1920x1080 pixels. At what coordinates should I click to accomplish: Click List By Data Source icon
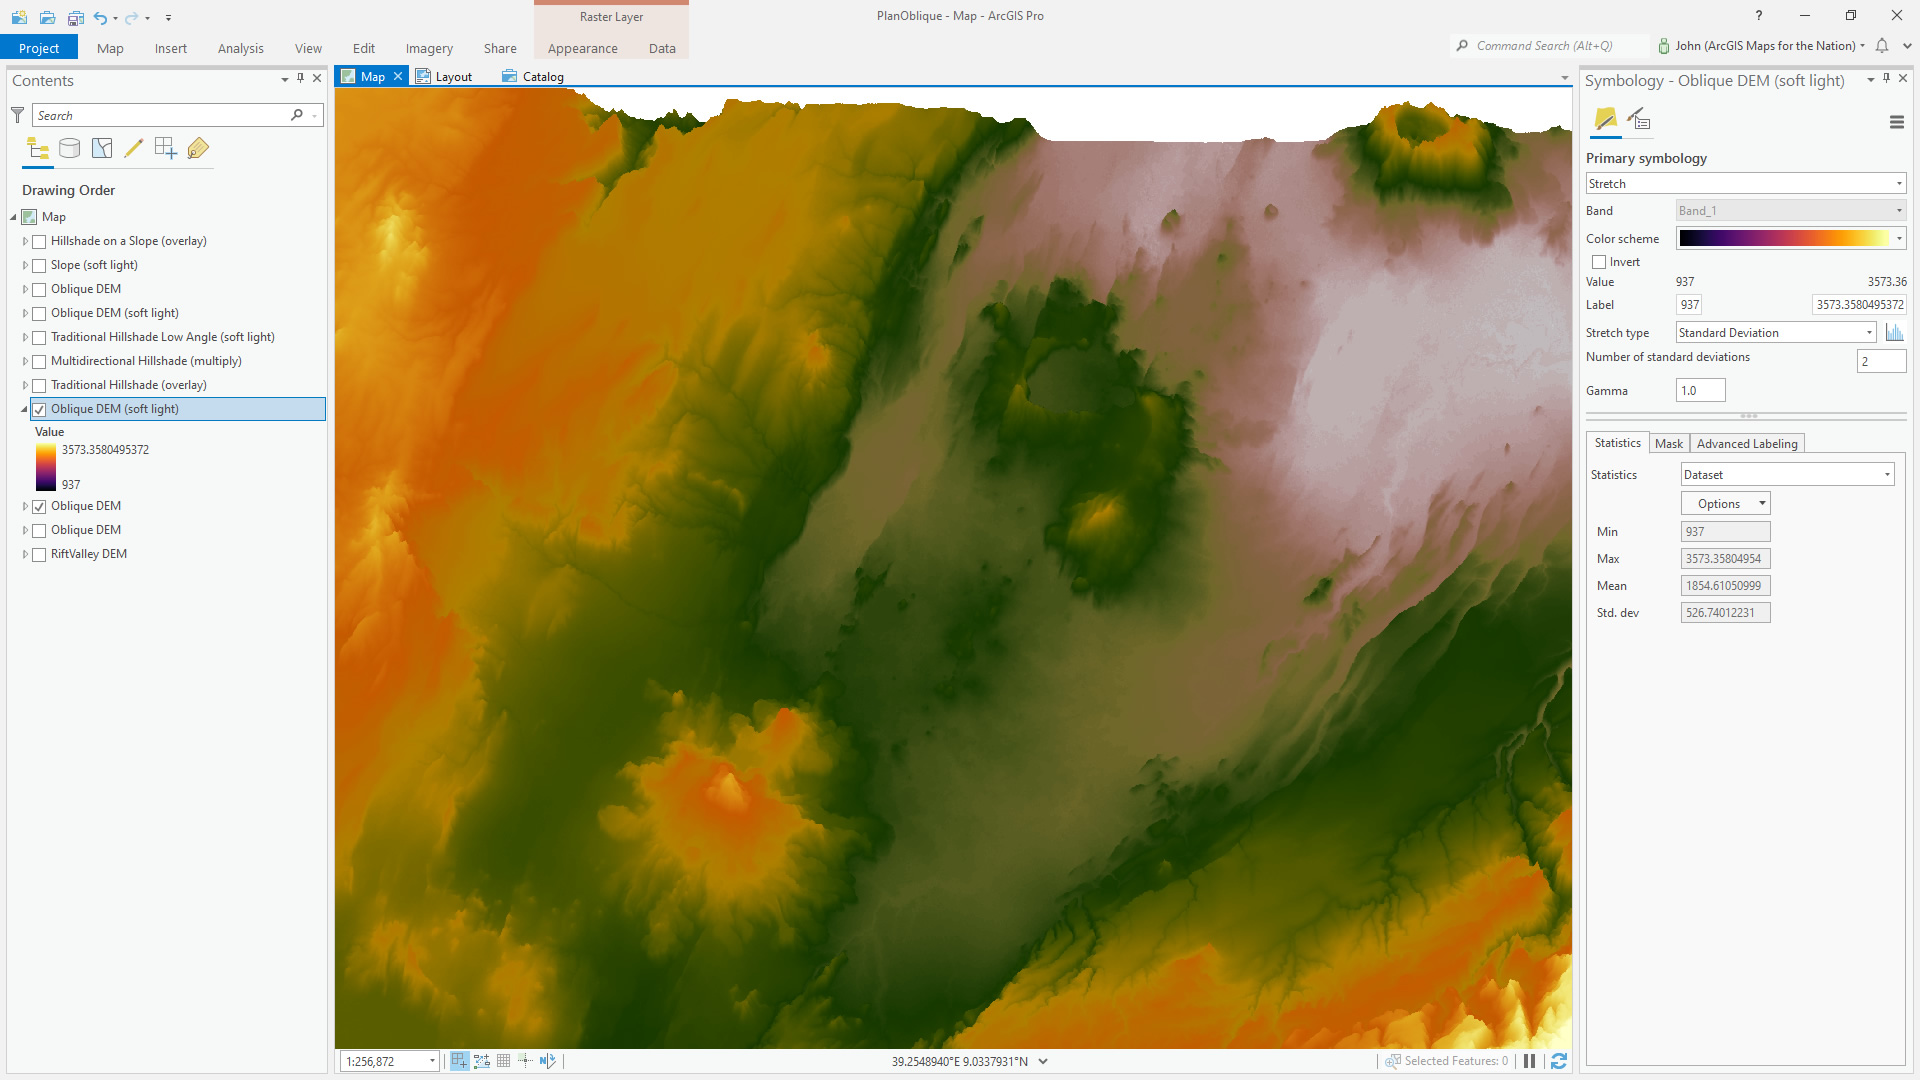pos(69,149)
